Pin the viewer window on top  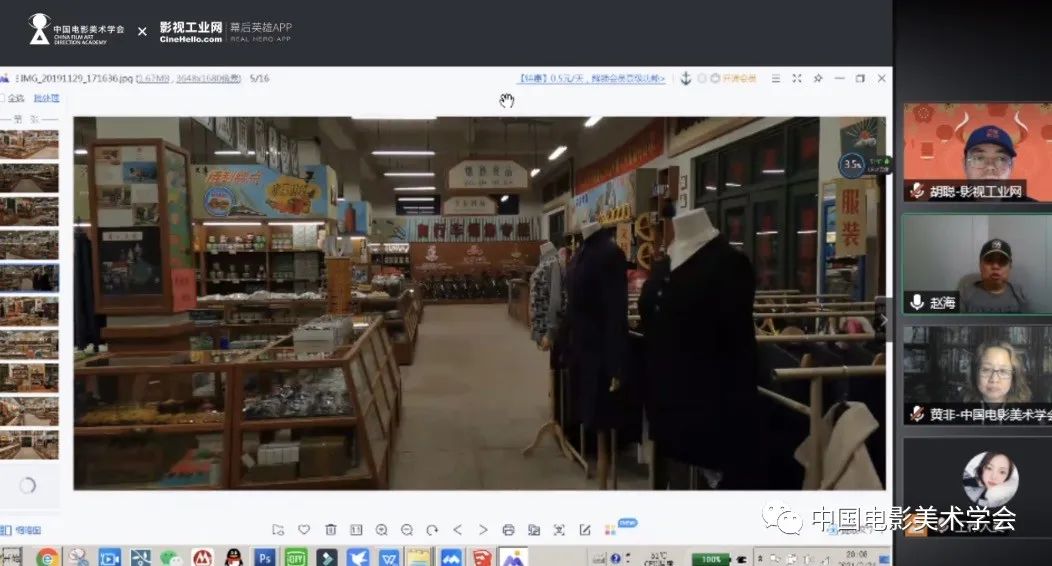pyautogui.click(x=818, y=78)
